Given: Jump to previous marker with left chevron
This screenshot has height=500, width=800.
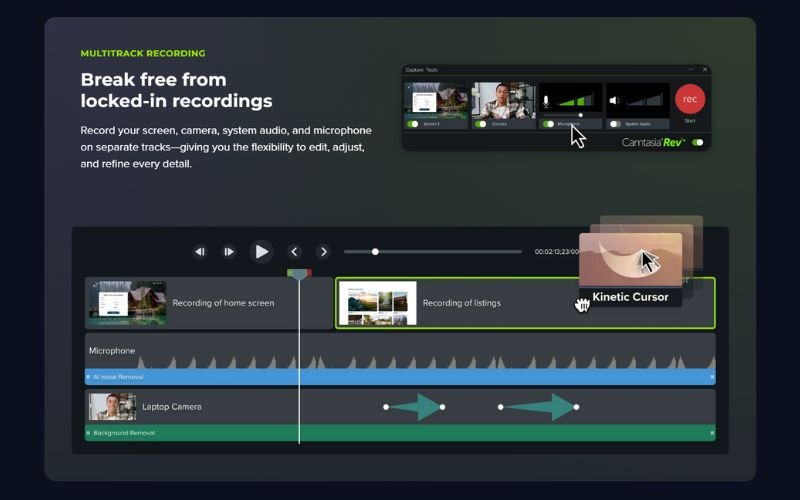Looking at the screenshot, I should [294, 252].
